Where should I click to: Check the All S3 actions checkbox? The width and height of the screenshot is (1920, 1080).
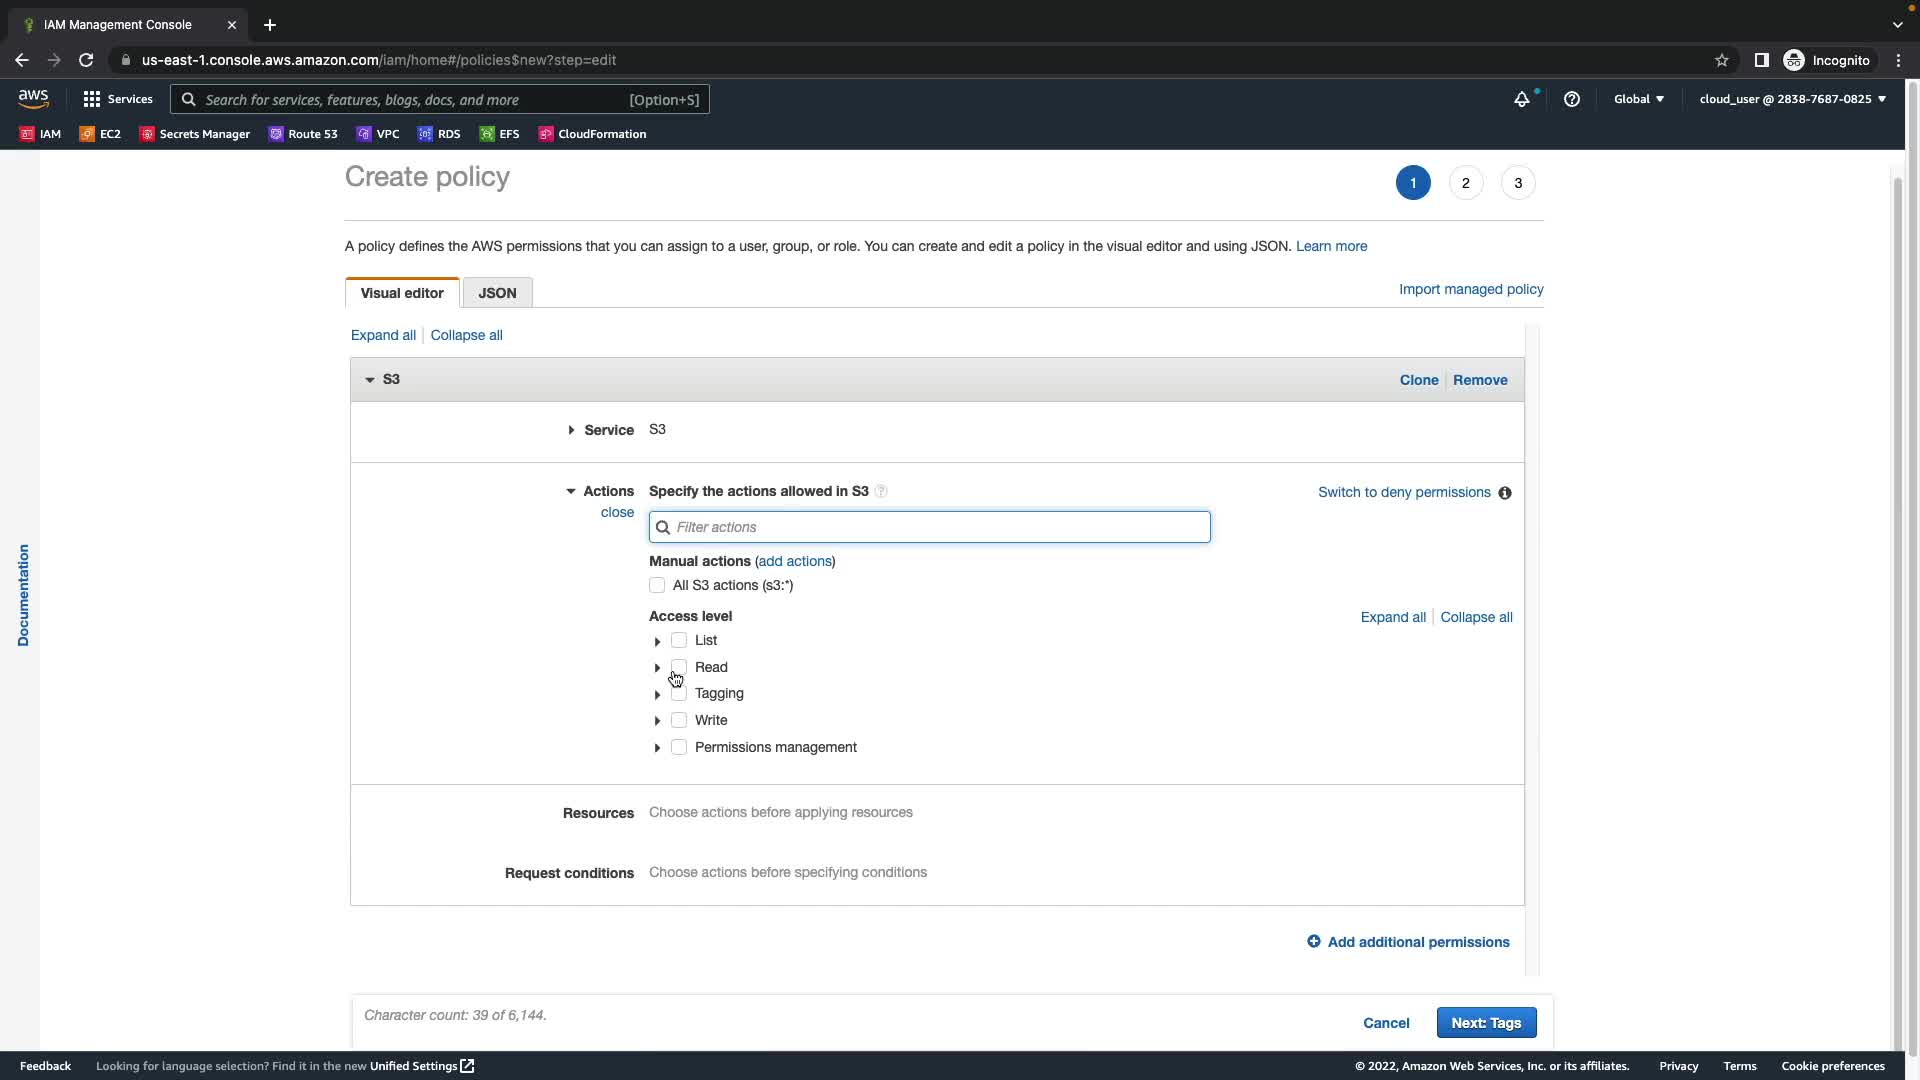pos(657,585)
